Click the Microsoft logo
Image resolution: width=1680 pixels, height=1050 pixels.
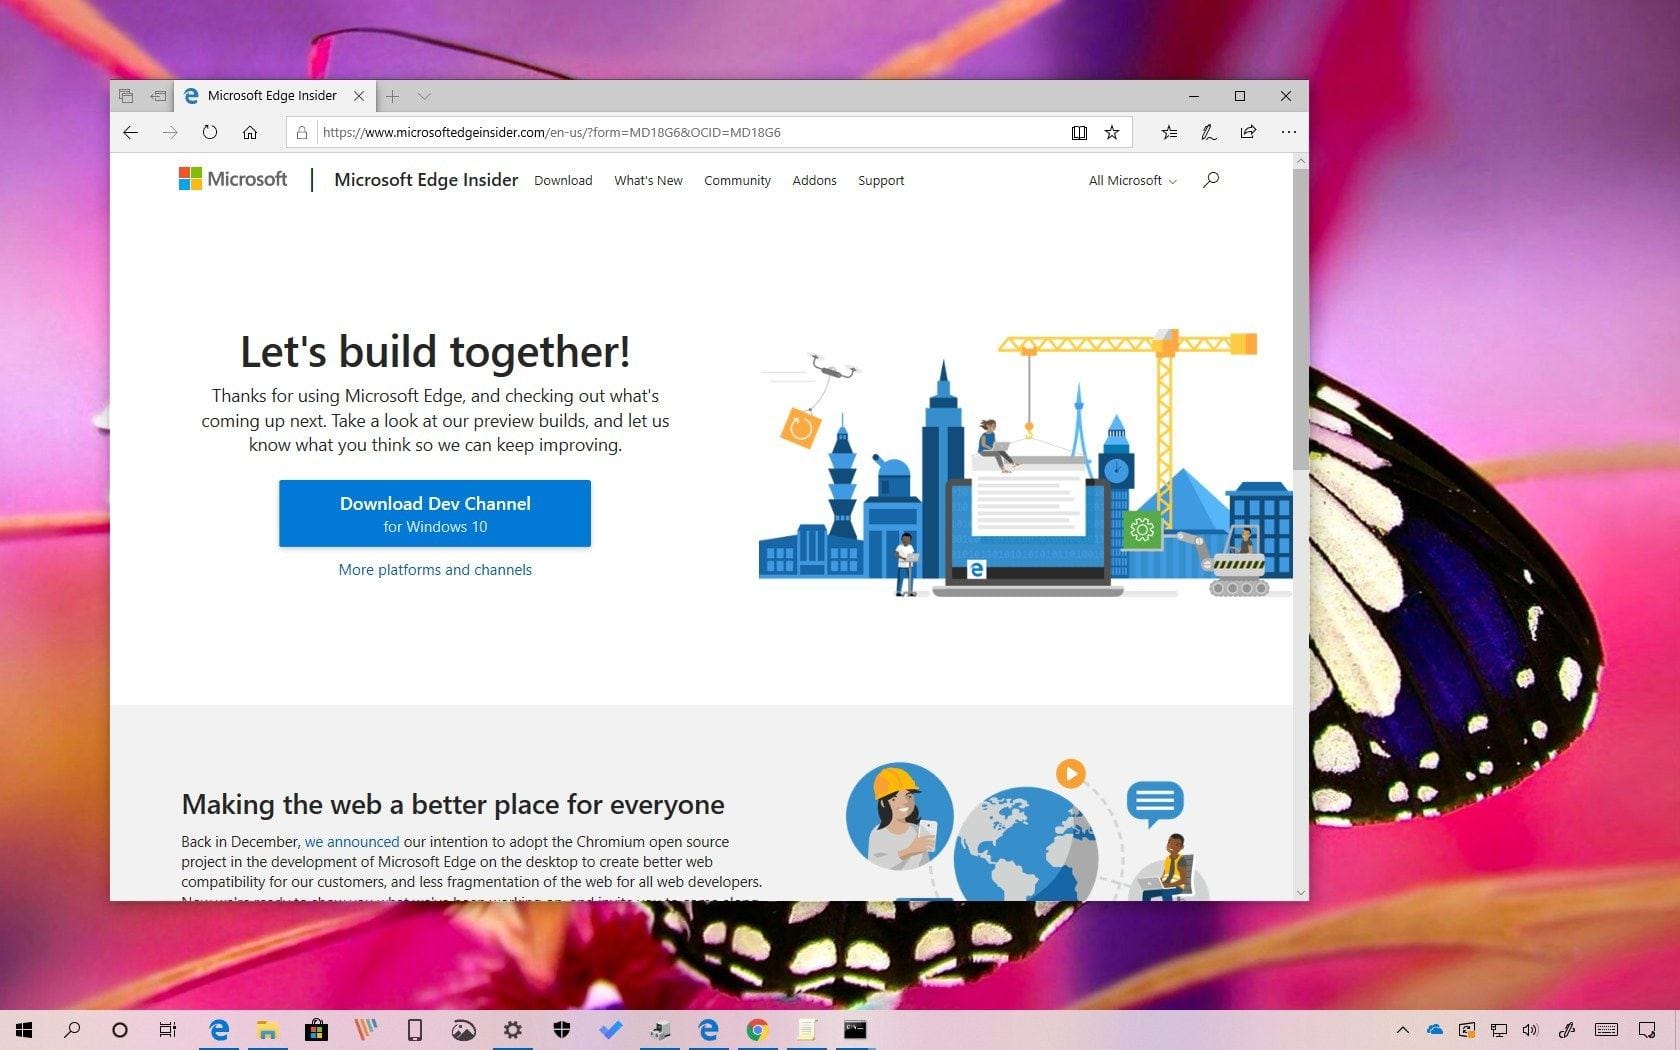[x=233, y=179]
